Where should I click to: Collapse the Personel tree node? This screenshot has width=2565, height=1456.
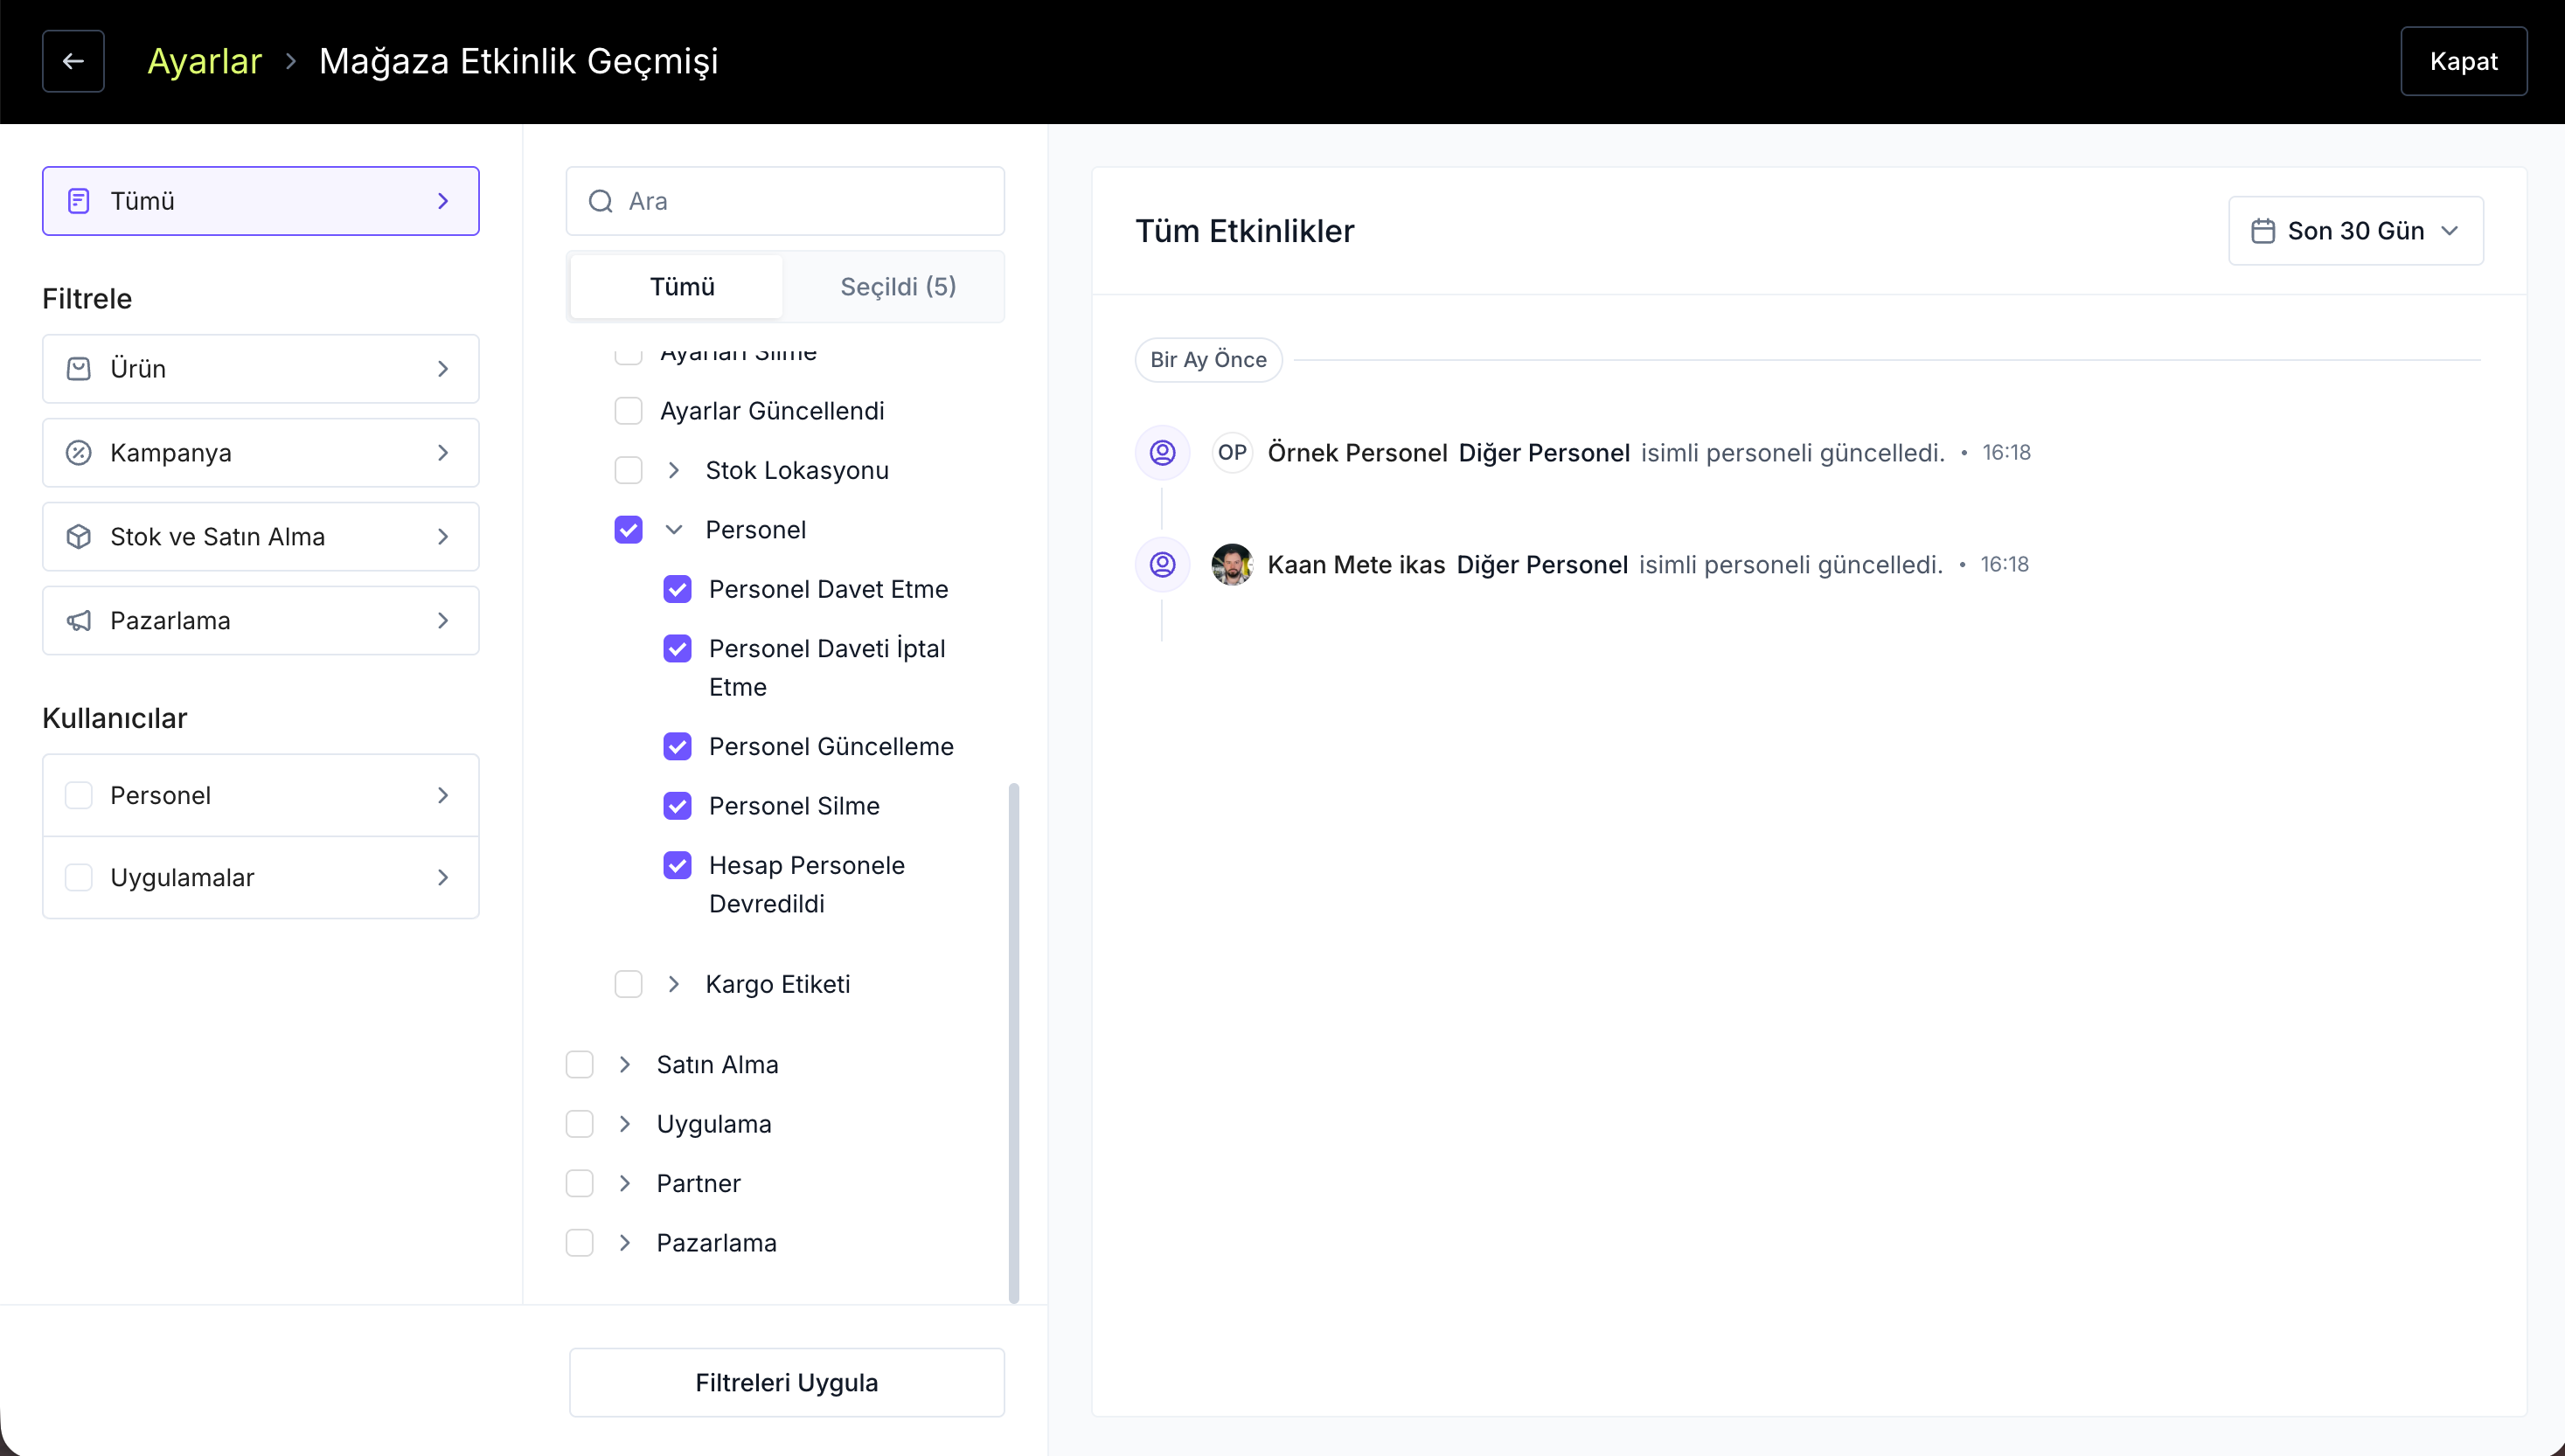[x=674, y=530]
